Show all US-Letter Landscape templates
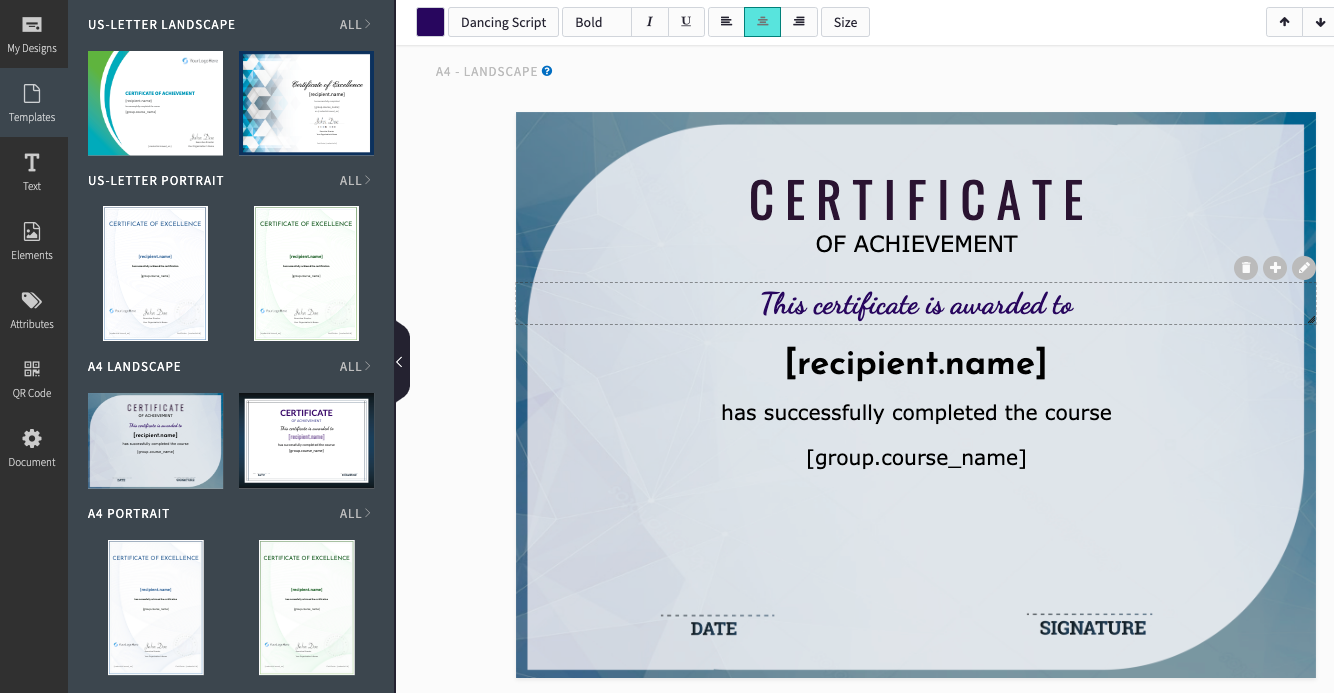This screenshot has height=693, width=1334. (355, 25)
